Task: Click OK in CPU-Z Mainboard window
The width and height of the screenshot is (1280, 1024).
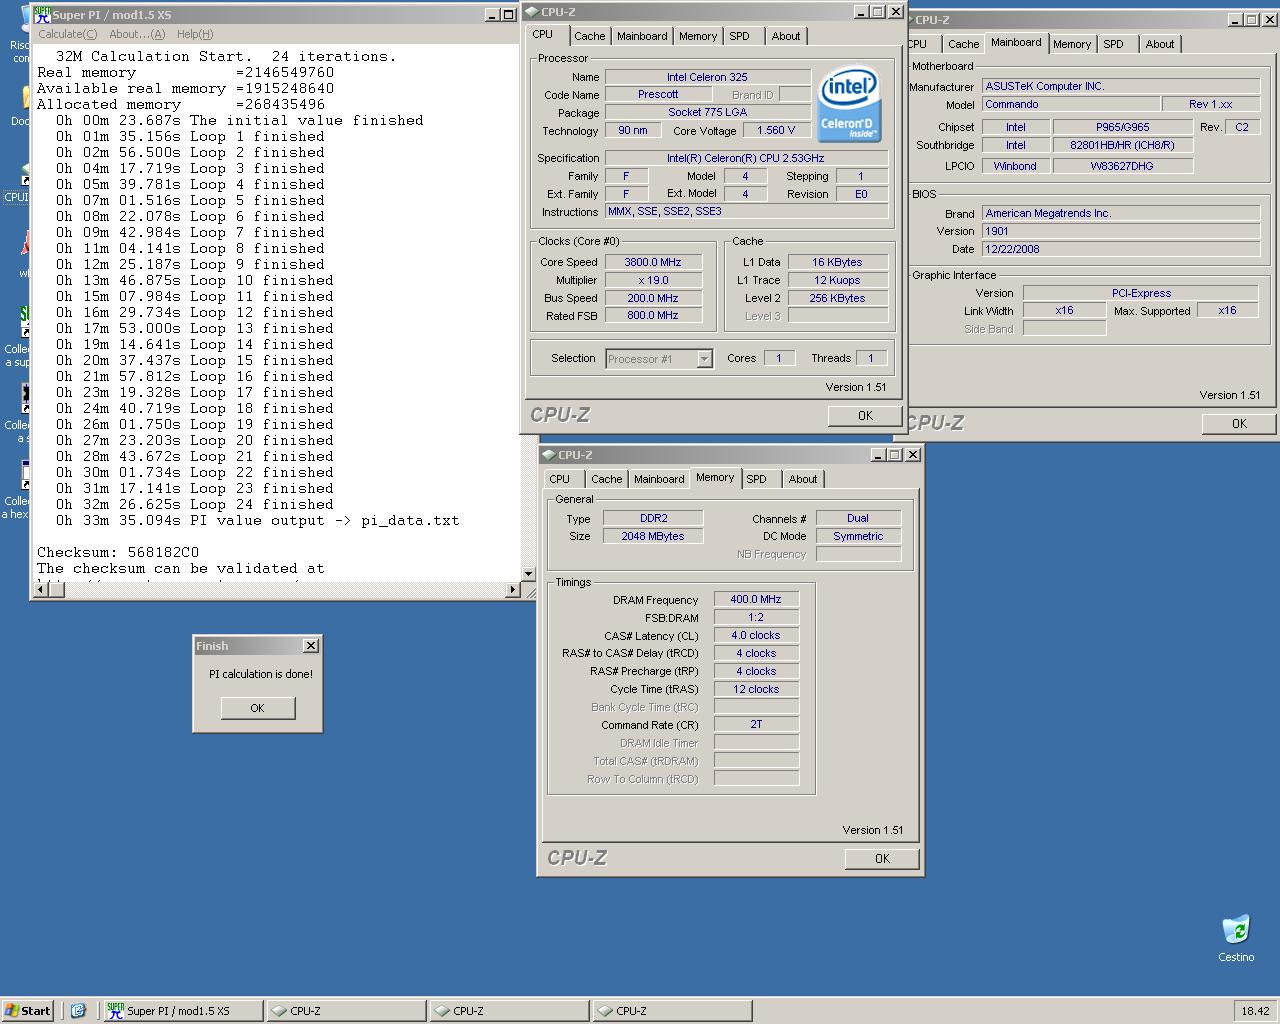Action: point(1239,424)
